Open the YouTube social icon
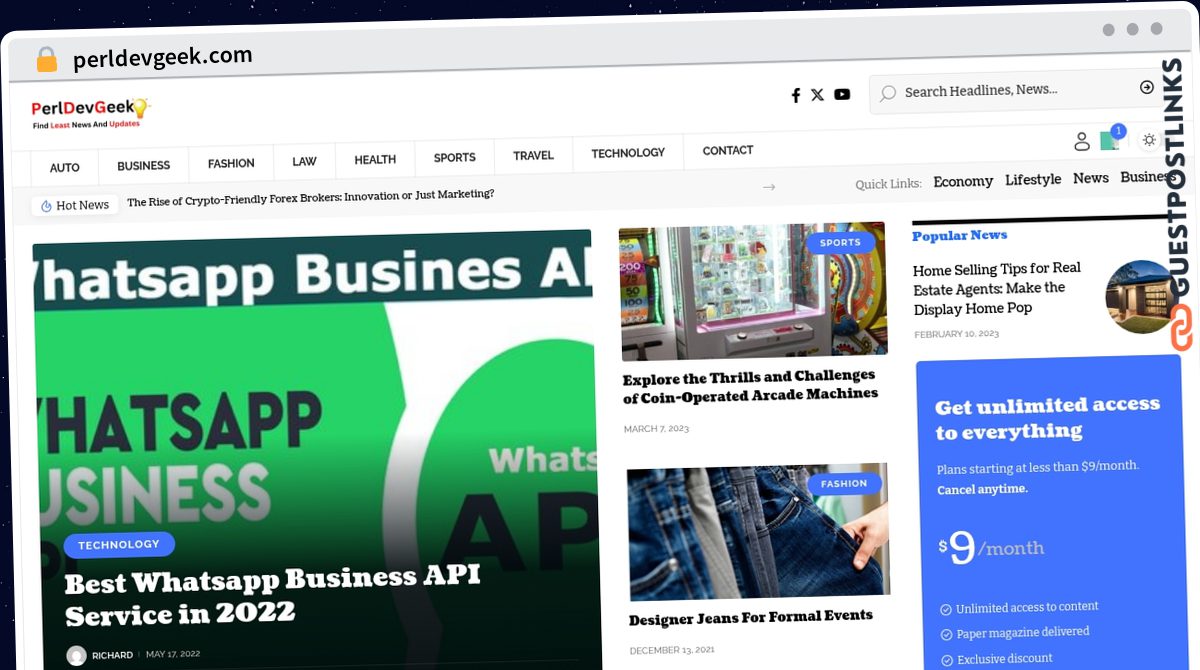The image size is (1200, 670). click(842, 94)
